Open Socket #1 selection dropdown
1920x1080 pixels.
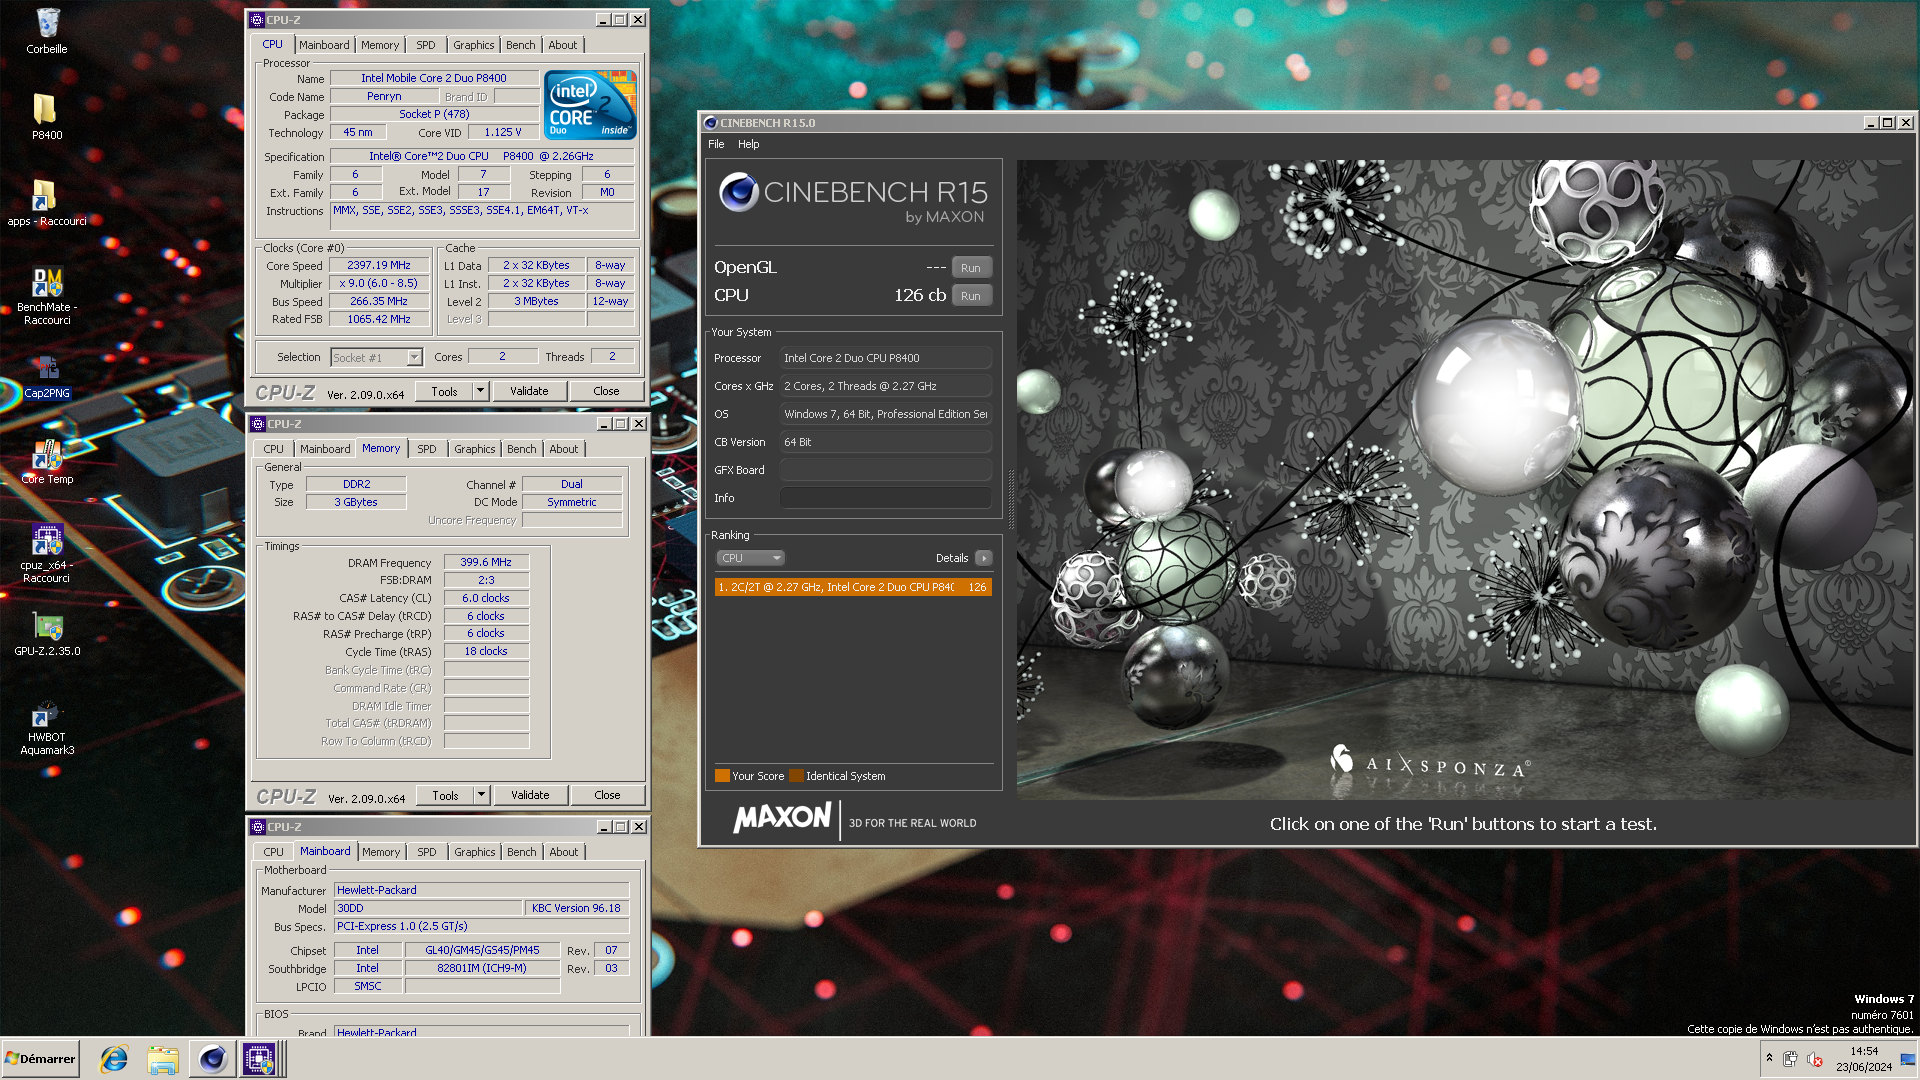click(x=377, y=357)
